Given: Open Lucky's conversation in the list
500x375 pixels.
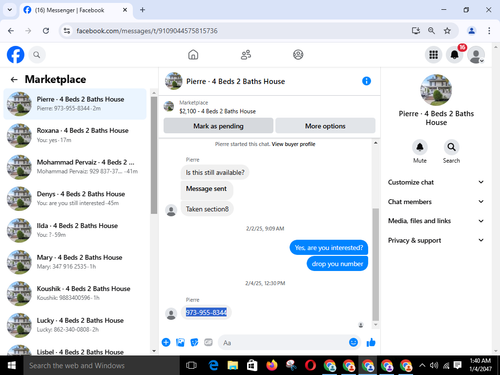Looking at the screenshot, I should click(75, 325).
